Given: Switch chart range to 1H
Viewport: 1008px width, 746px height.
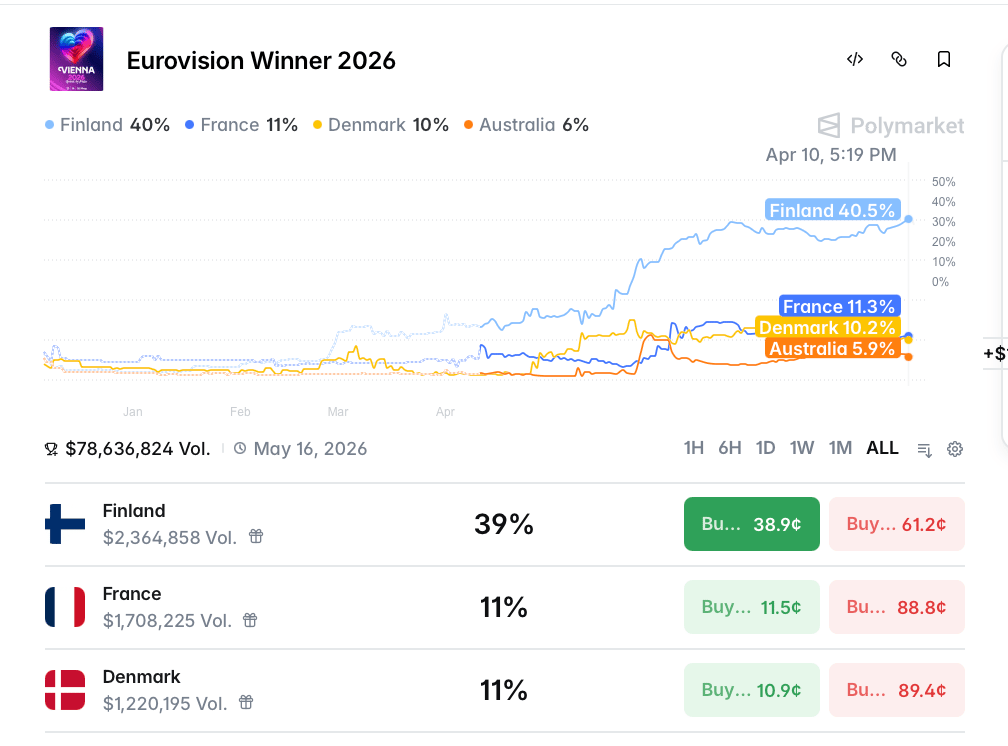Looking at the screenshot, I should [694, 448].
